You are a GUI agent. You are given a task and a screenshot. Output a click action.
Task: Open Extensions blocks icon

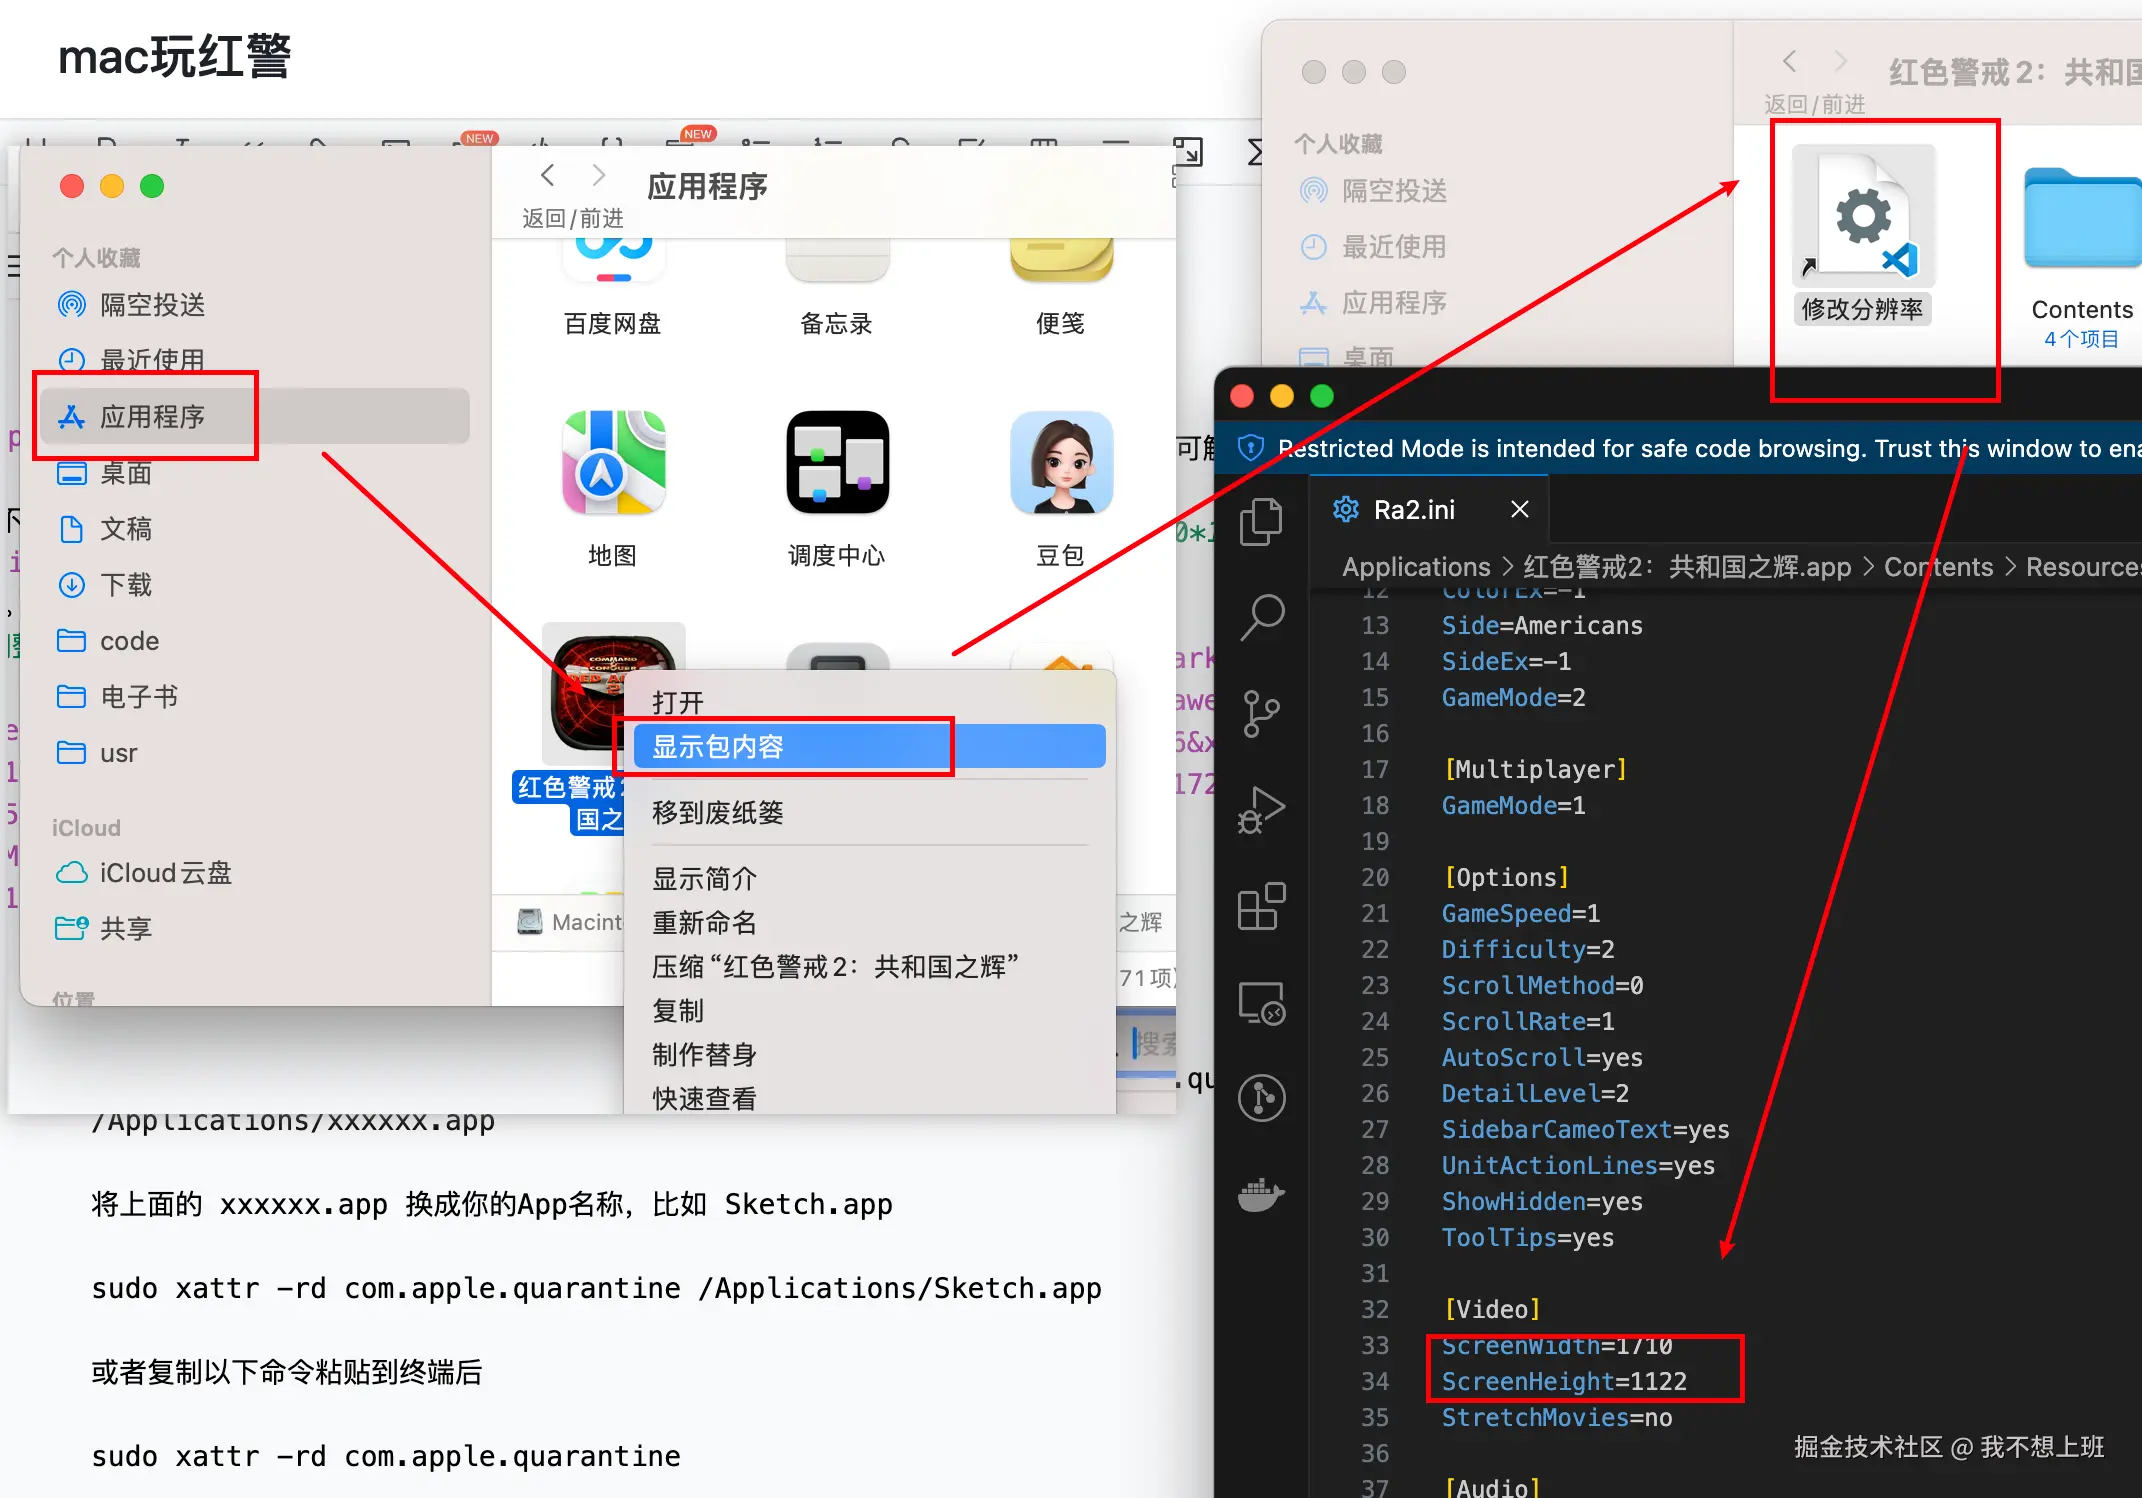1261,907
